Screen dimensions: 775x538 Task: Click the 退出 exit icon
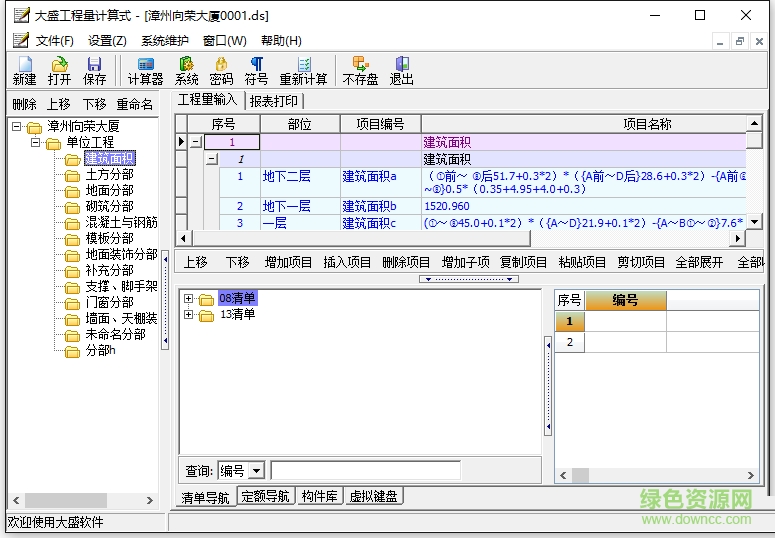point(401,69)
